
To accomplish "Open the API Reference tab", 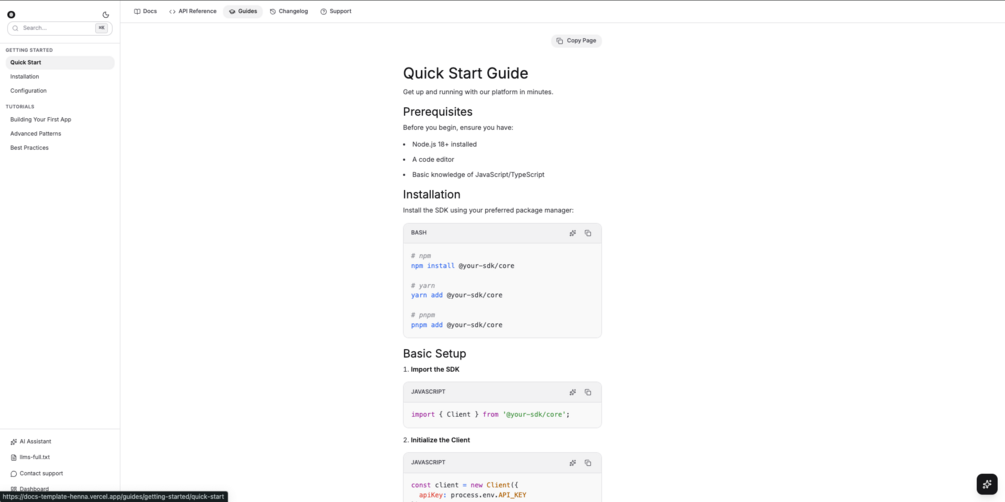I will coord(193,11).
